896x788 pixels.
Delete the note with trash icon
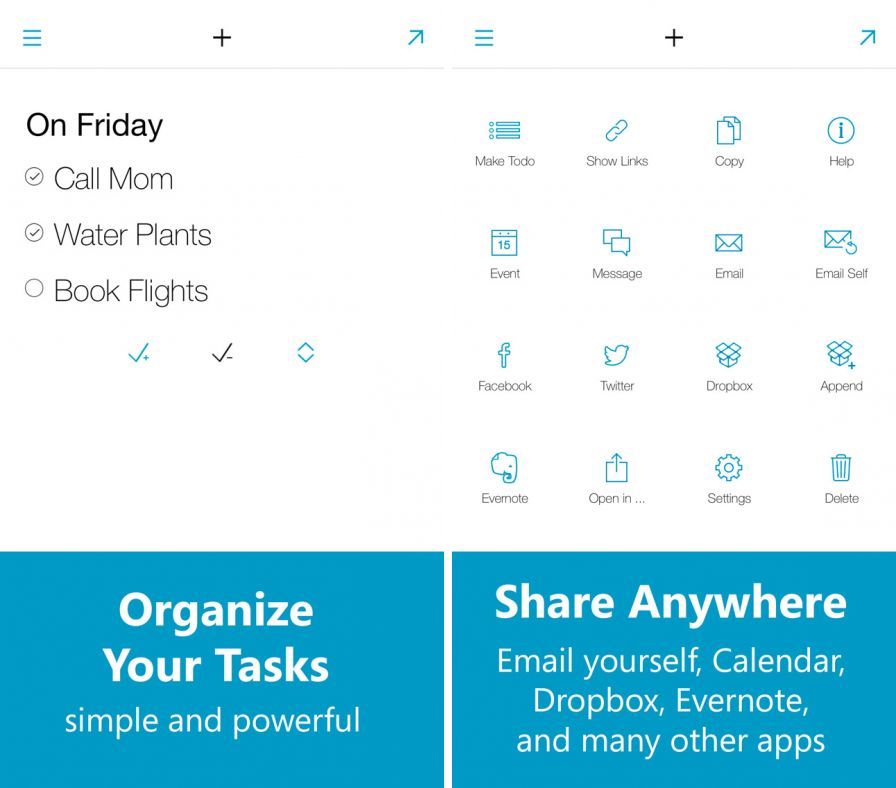[841, 467]
